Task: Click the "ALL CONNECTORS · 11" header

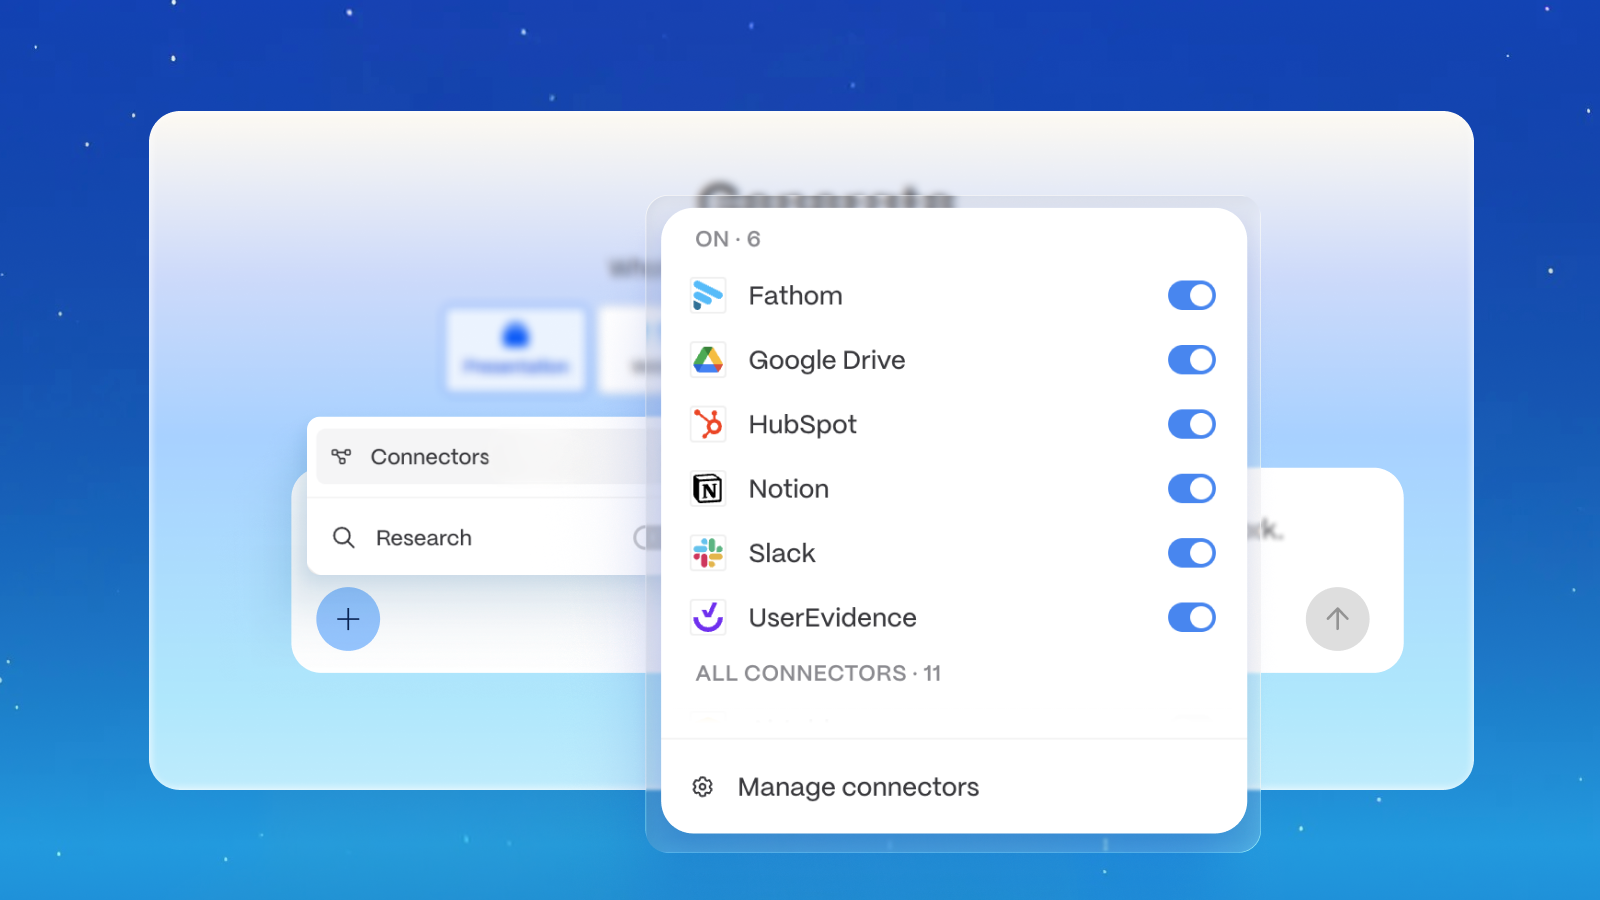Action: point(818,673)
